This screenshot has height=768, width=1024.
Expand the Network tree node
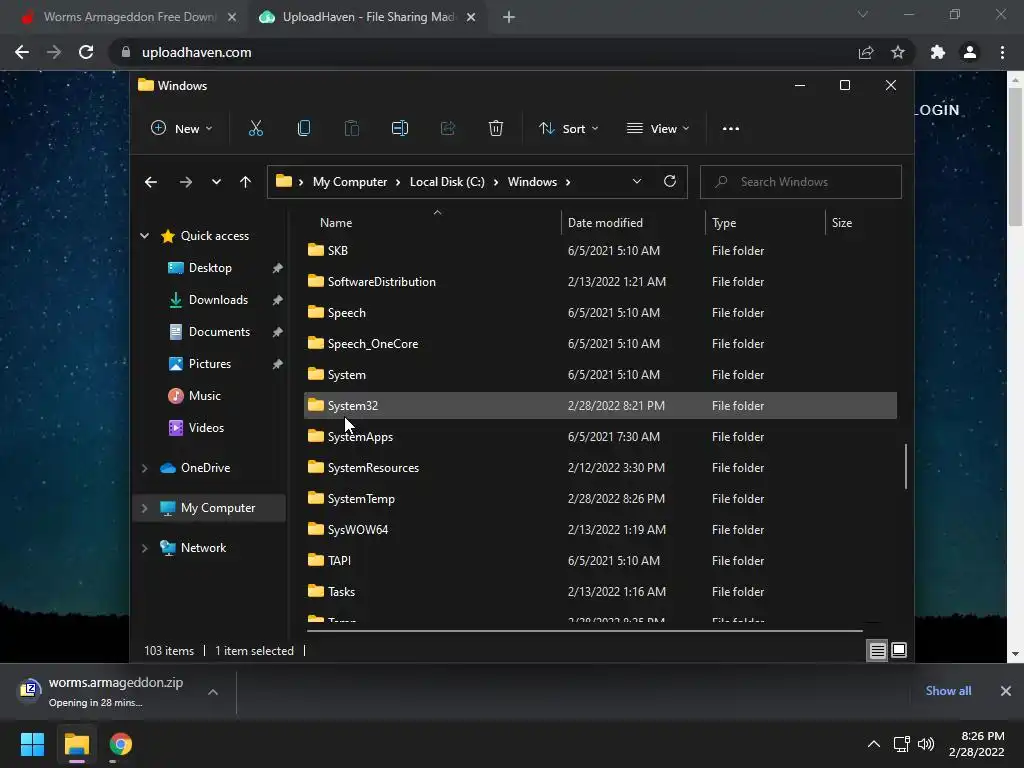click(144, 548)
